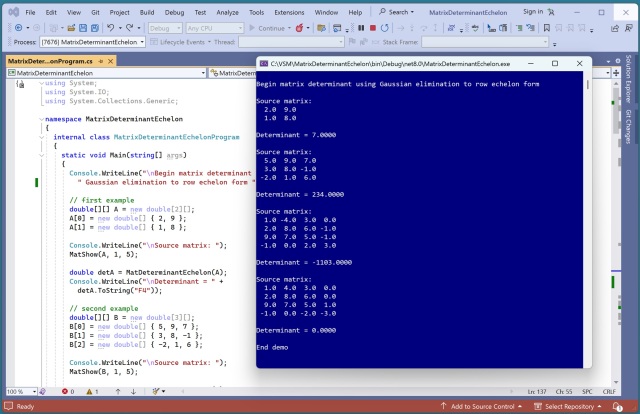The height and width of the screenshot is (414, 640).
Task: Click the Navigate Backward arrow icon
Action: click(x=18, y=28)
